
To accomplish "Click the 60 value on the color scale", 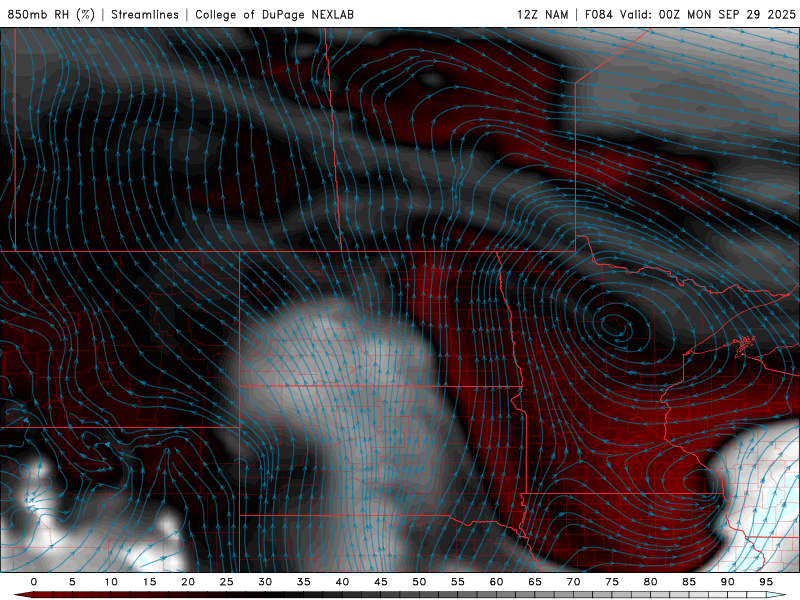I will 496,582.
